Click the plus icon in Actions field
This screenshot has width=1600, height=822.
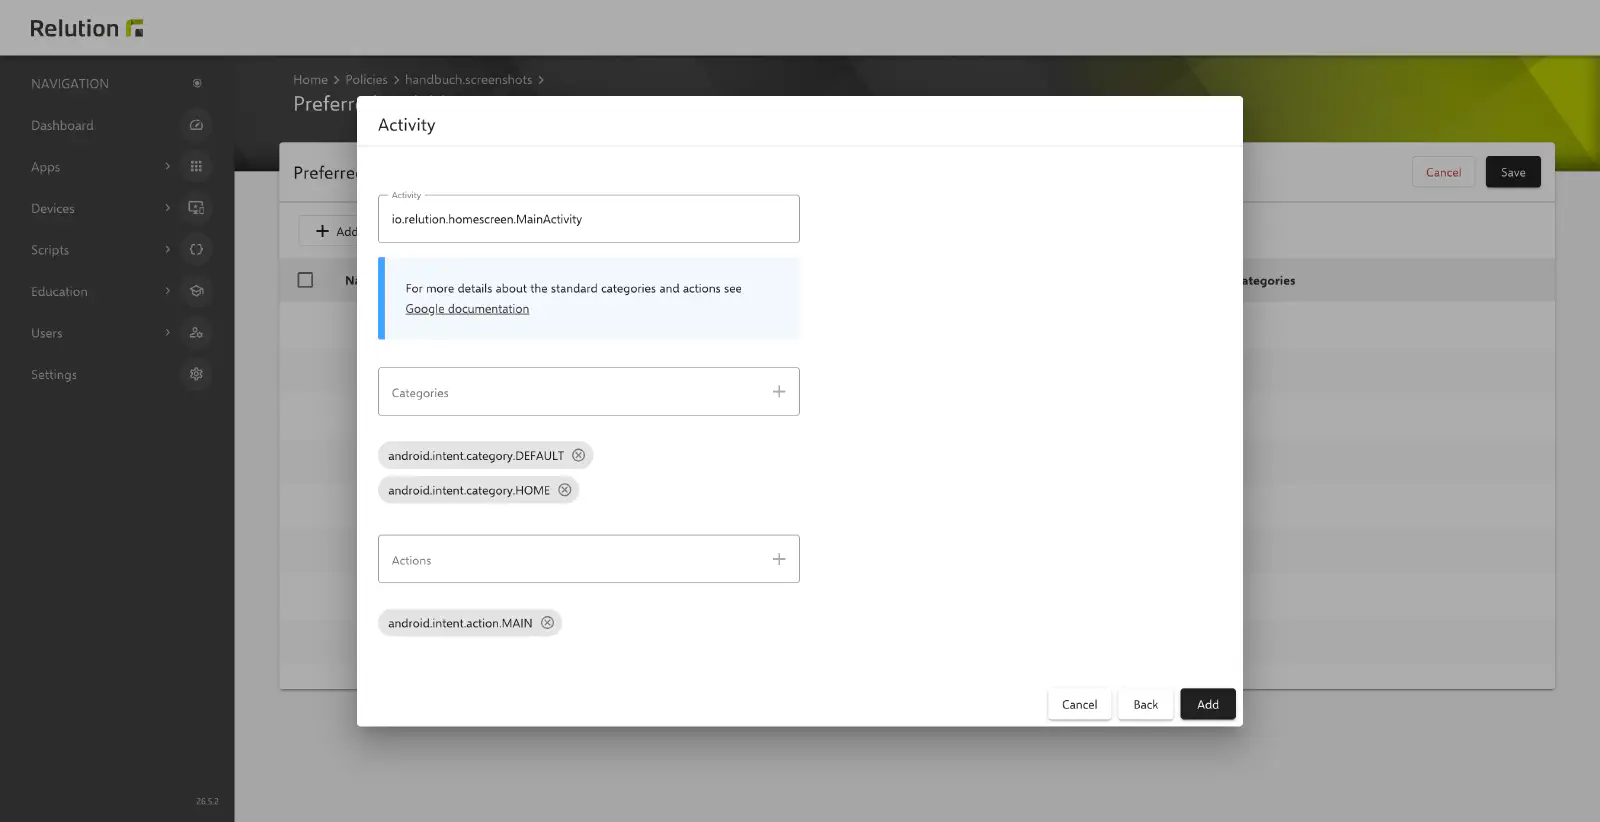pos(779,559)
